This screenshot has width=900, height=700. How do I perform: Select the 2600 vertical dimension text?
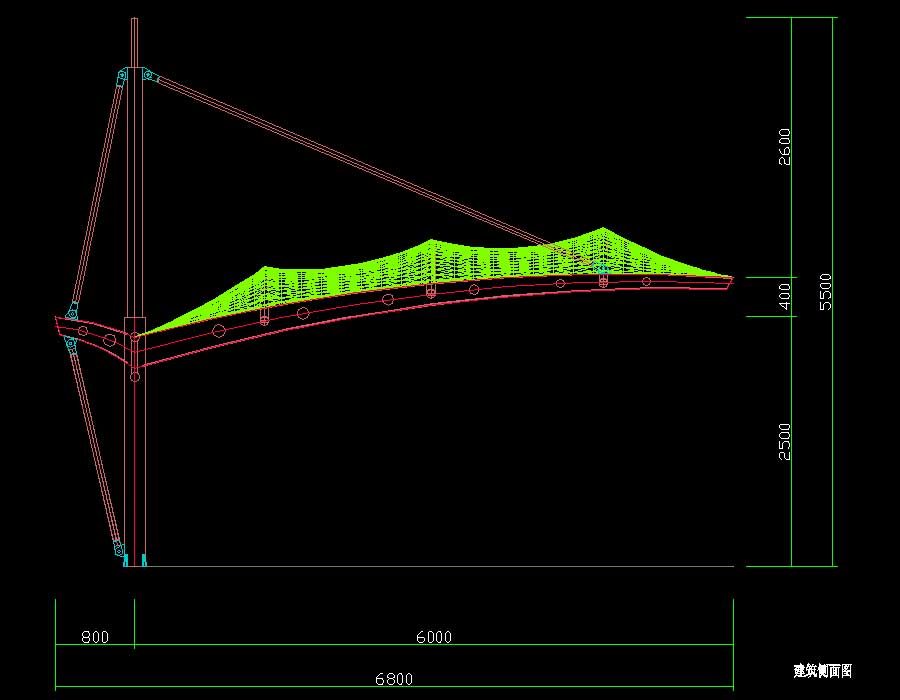(x=784, y=147)
